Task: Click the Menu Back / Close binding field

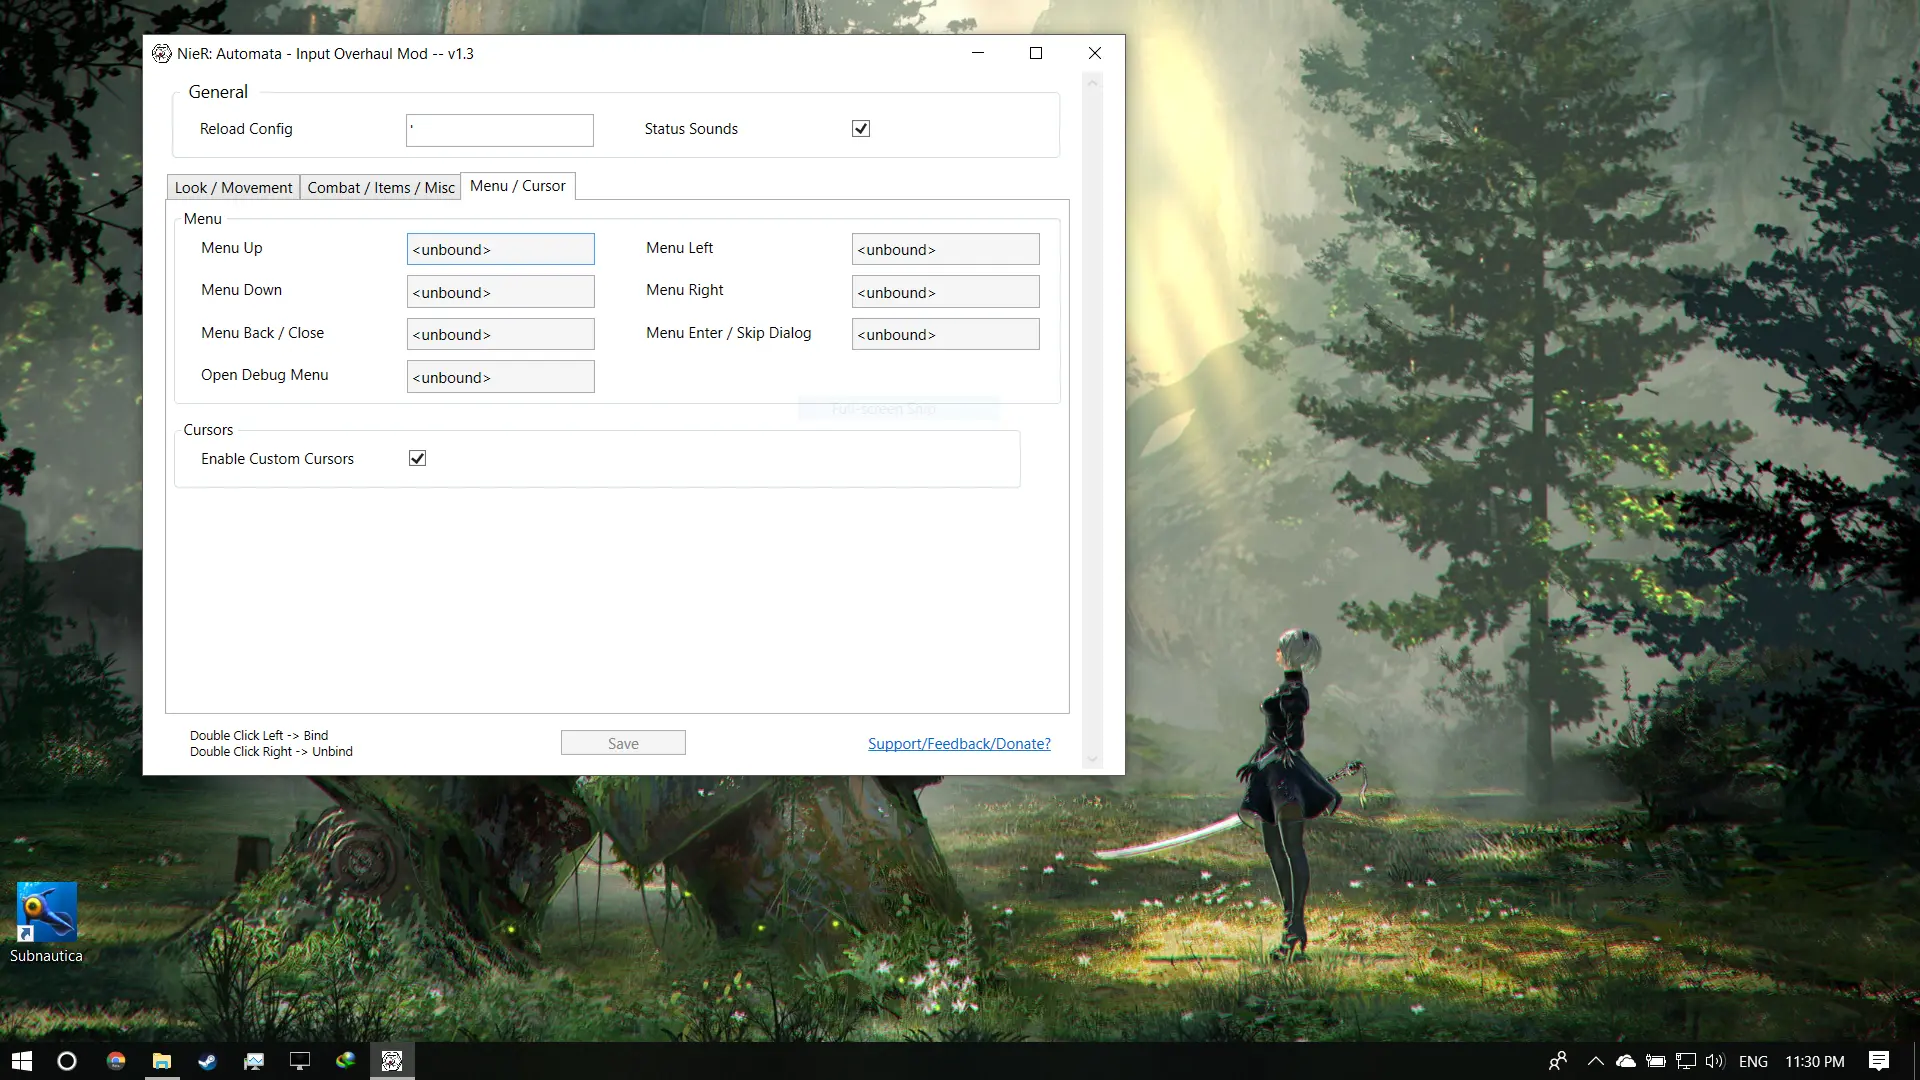Action: point(500,334)
